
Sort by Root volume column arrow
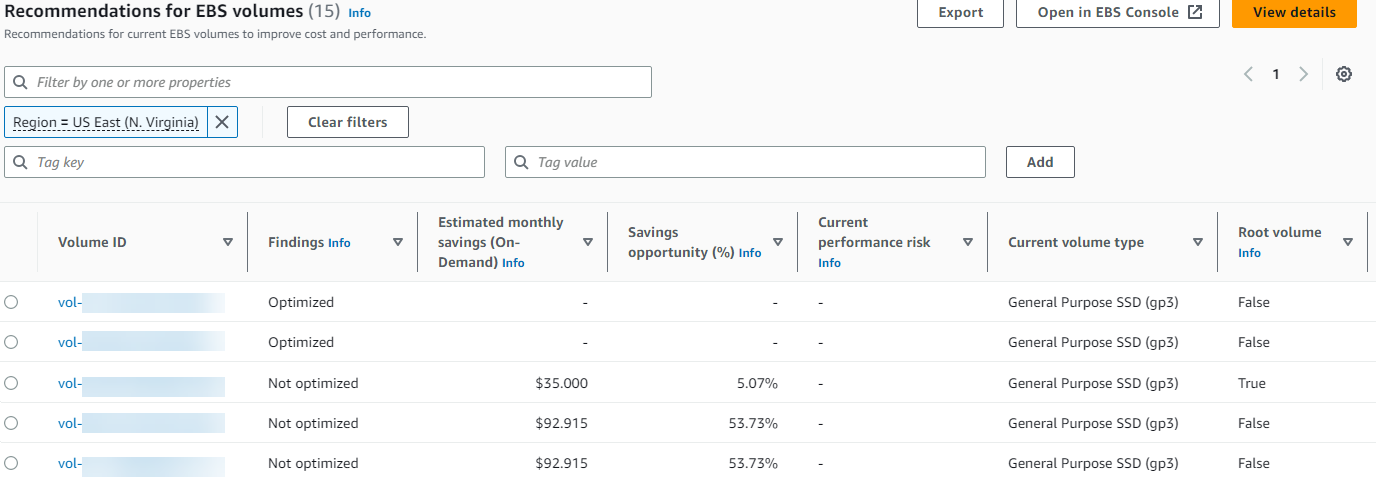pos(1348,242)
